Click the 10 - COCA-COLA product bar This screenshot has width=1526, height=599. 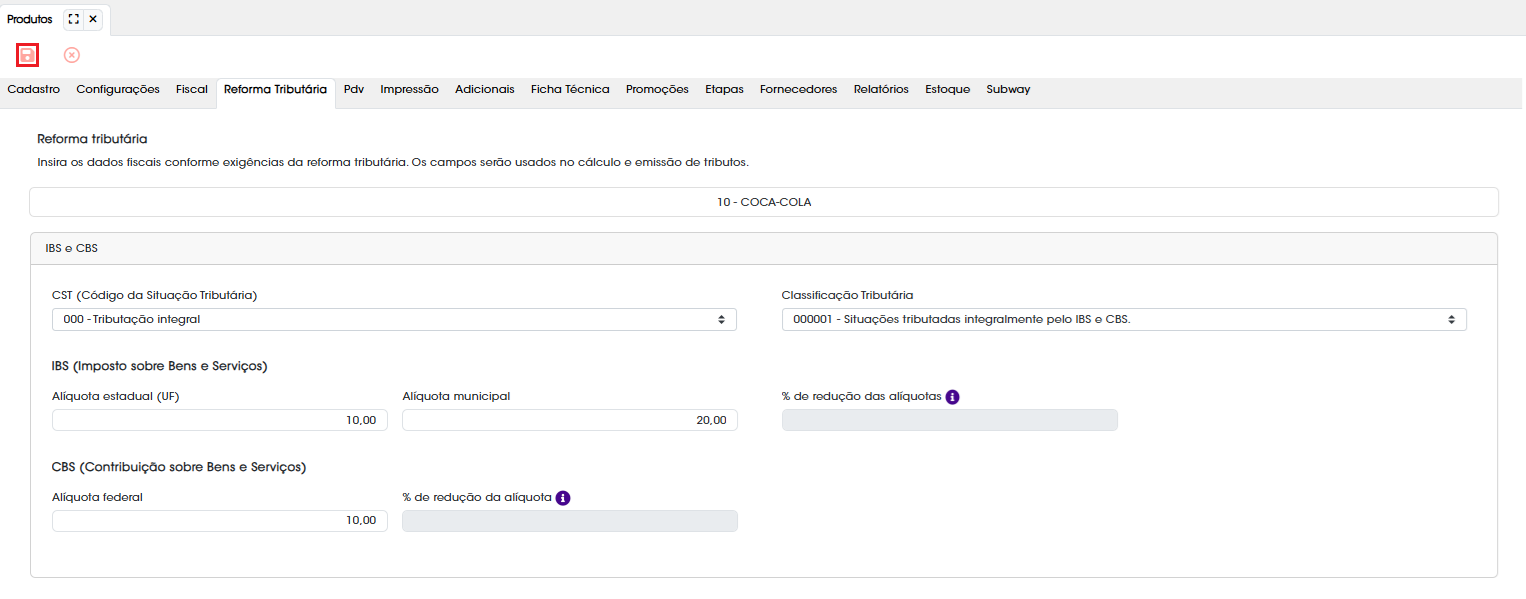tap(764, 202)
